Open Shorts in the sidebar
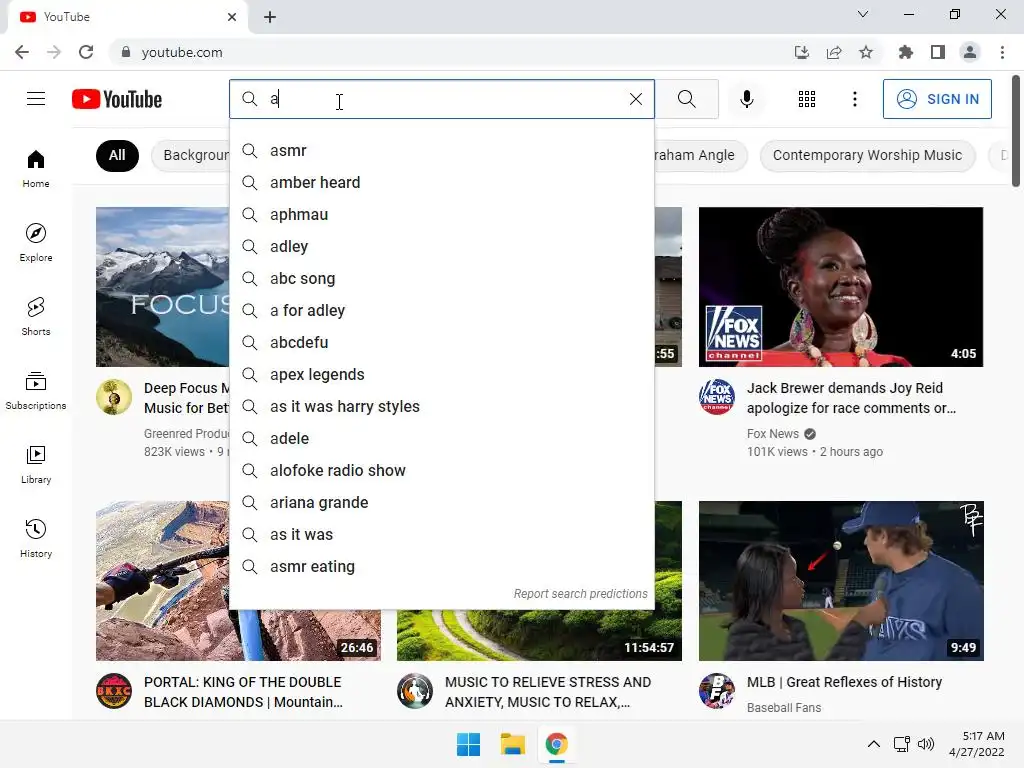This screenshot has width=1024, height=768. coord(36,316)
